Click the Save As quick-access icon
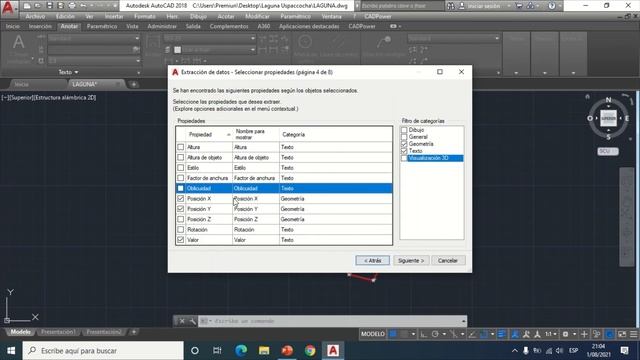The width and height of the screenshot is (640, 360). pos(60,6)
